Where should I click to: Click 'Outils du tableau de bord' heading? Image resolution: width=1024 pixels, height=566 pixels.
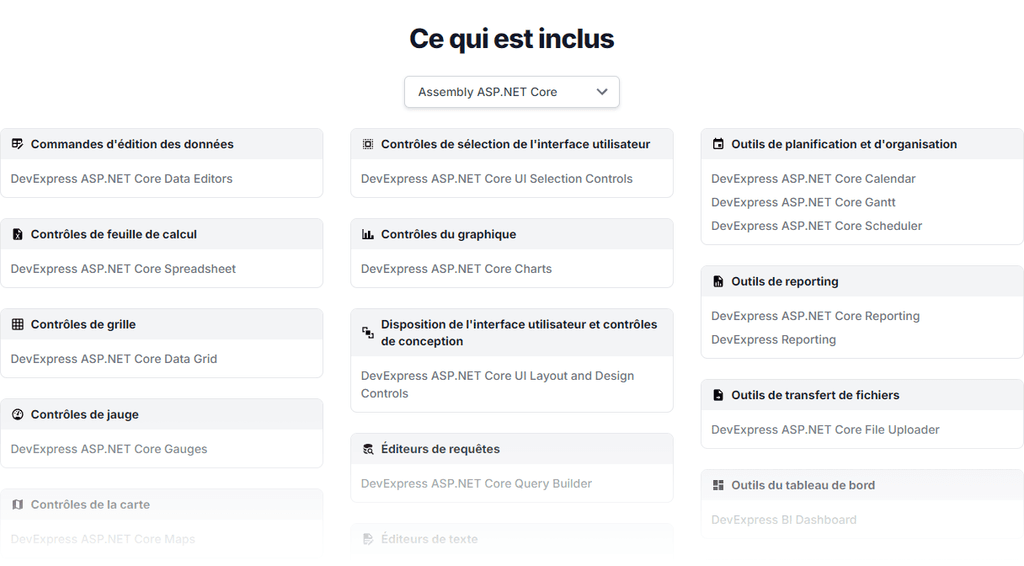pyautogui.click(x=803, y=484)
